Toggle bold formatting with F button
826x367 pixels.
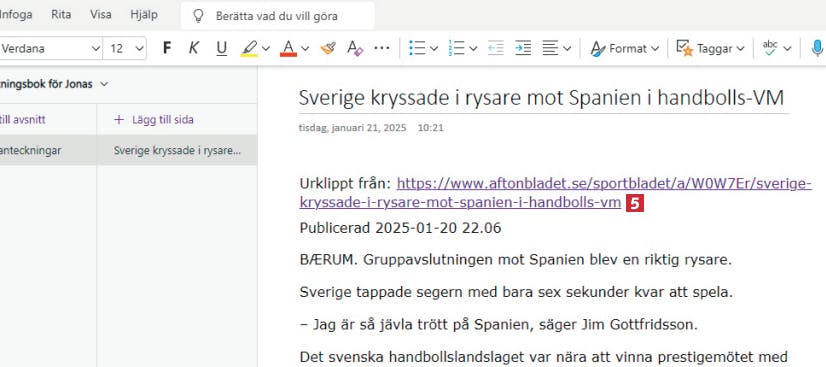pos(167,48)
